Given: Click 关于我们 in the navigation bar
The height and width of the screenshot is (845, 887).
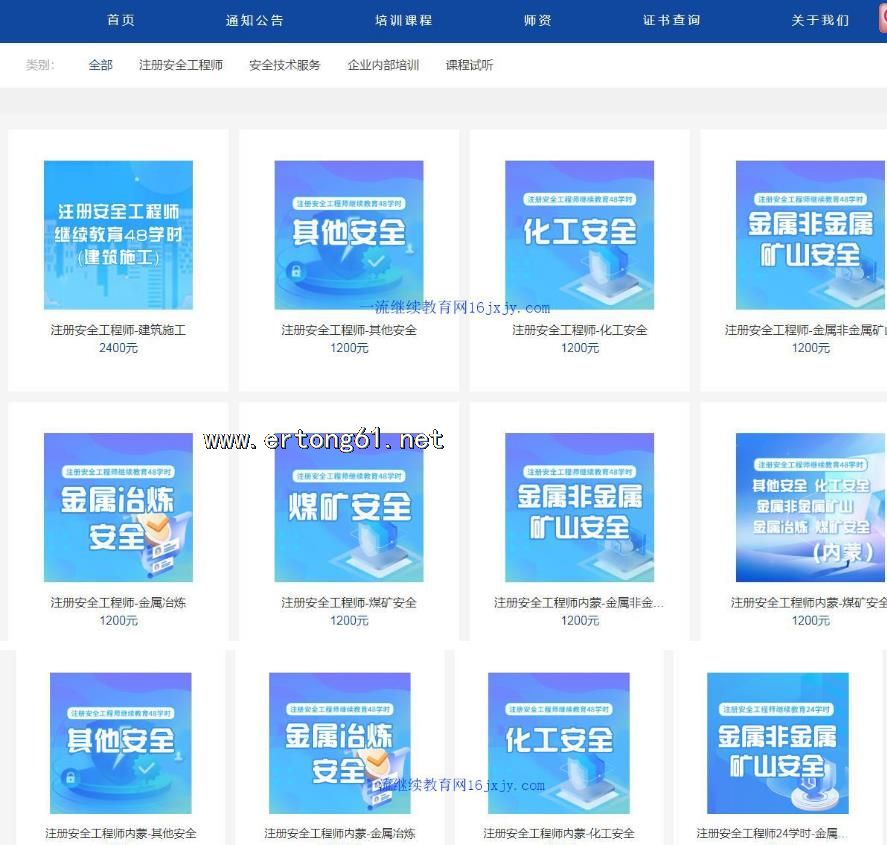Looking at the screenshot, I should [x=820, y=20].
